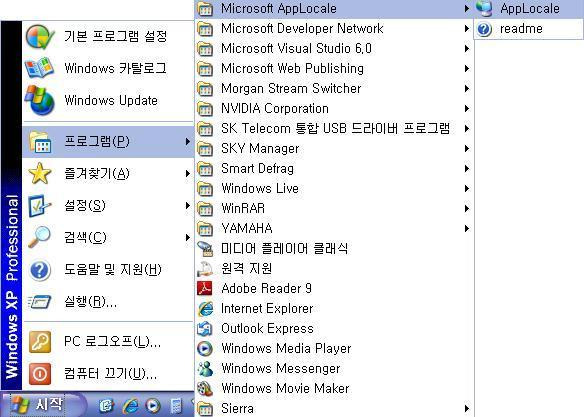Viewport: 584px width, 417px height.
Task: Click the Windows Update globe icon
Action: click(39, 100)
